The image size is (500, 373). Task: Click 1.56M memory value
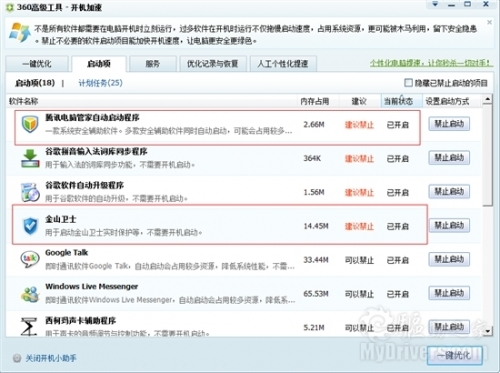click(314, 192)
